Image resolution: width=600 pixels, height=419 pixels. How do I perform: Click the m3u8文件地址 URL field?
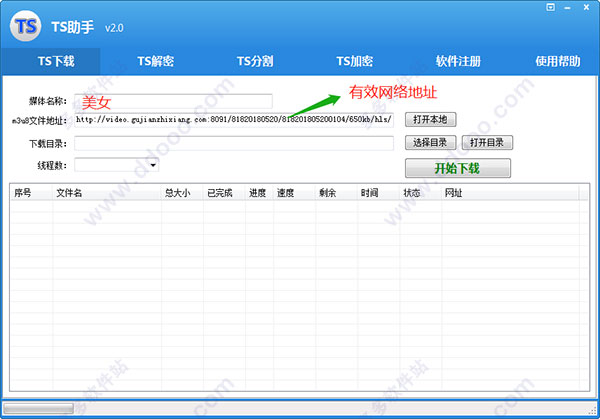coord(234,119)
